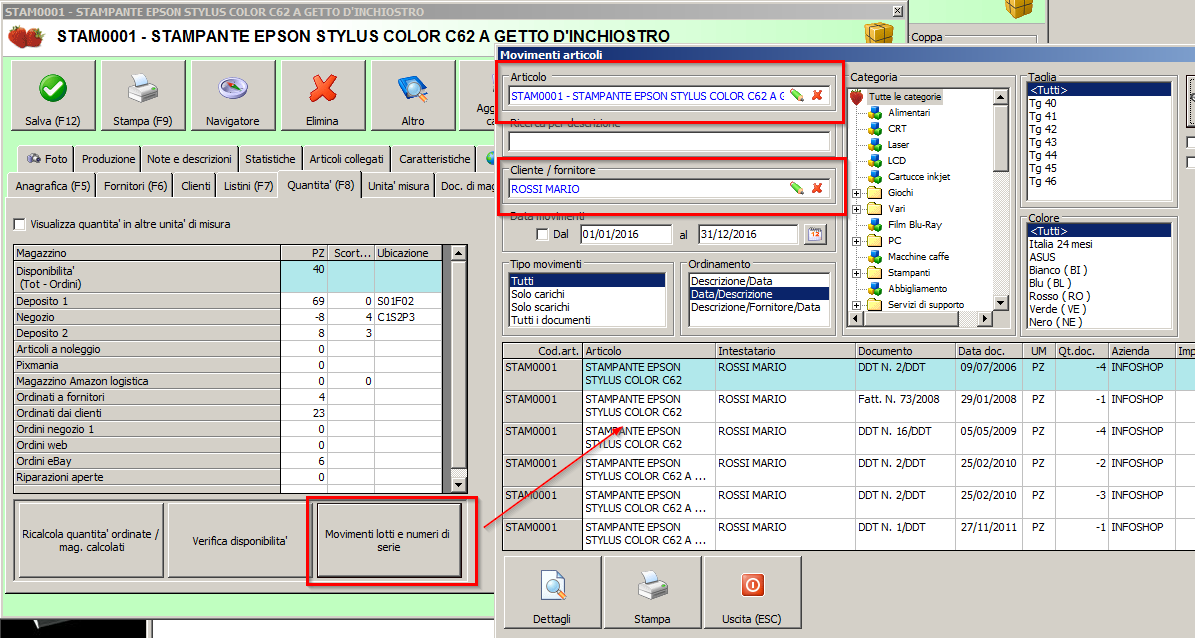Select Solo carichi movement type

tap(587, 293)
